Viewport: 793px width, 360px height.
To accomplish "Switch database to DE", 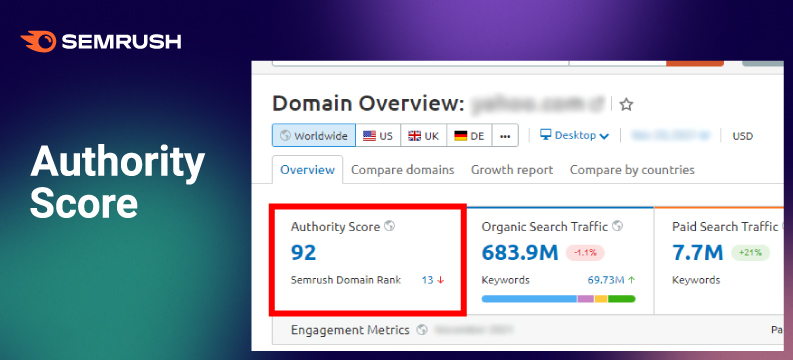I will [x=469, y=136].
